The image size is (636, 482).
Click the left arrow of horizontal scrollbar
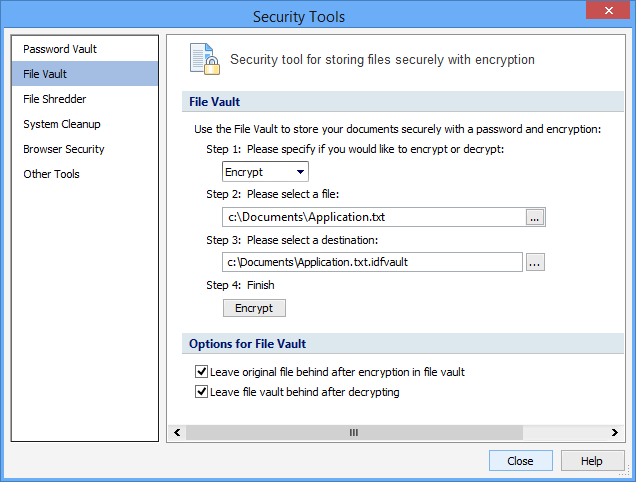click(x=177, y=433)
